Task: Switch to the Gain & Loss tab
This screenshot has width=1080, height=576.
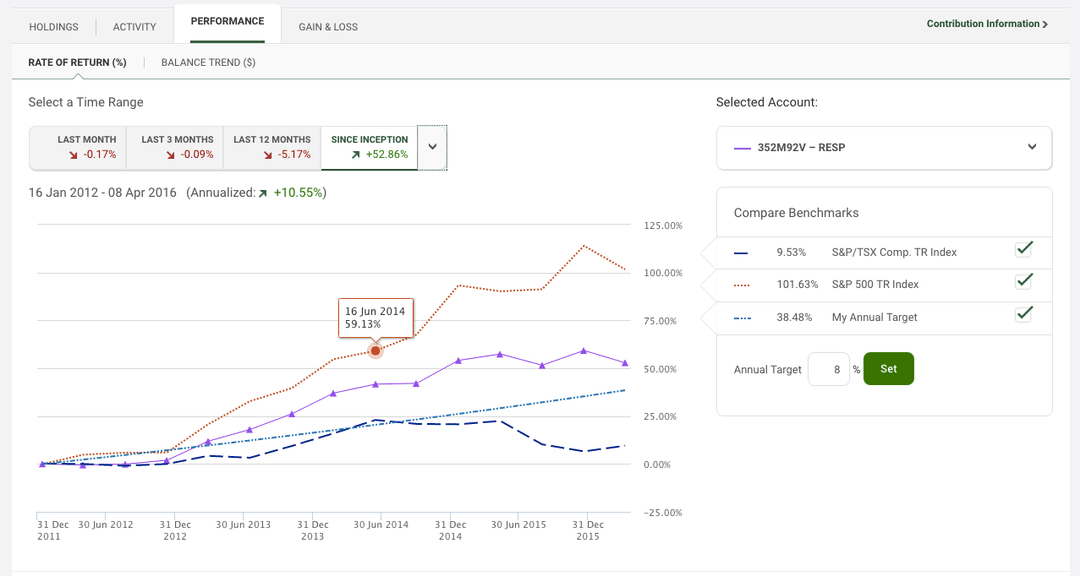Action: point(328,26)
